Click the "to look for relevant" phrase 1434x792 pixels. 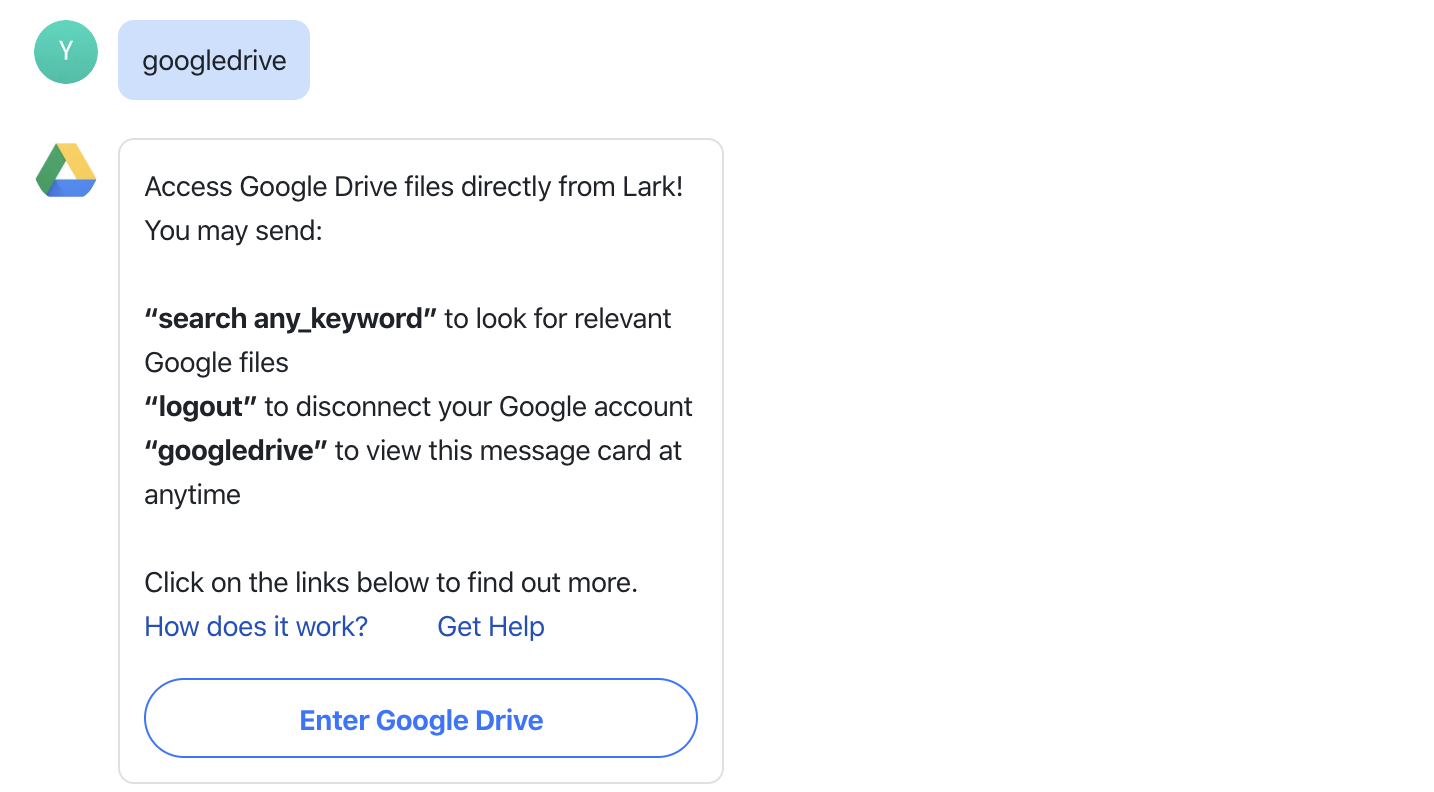[557, 319]
